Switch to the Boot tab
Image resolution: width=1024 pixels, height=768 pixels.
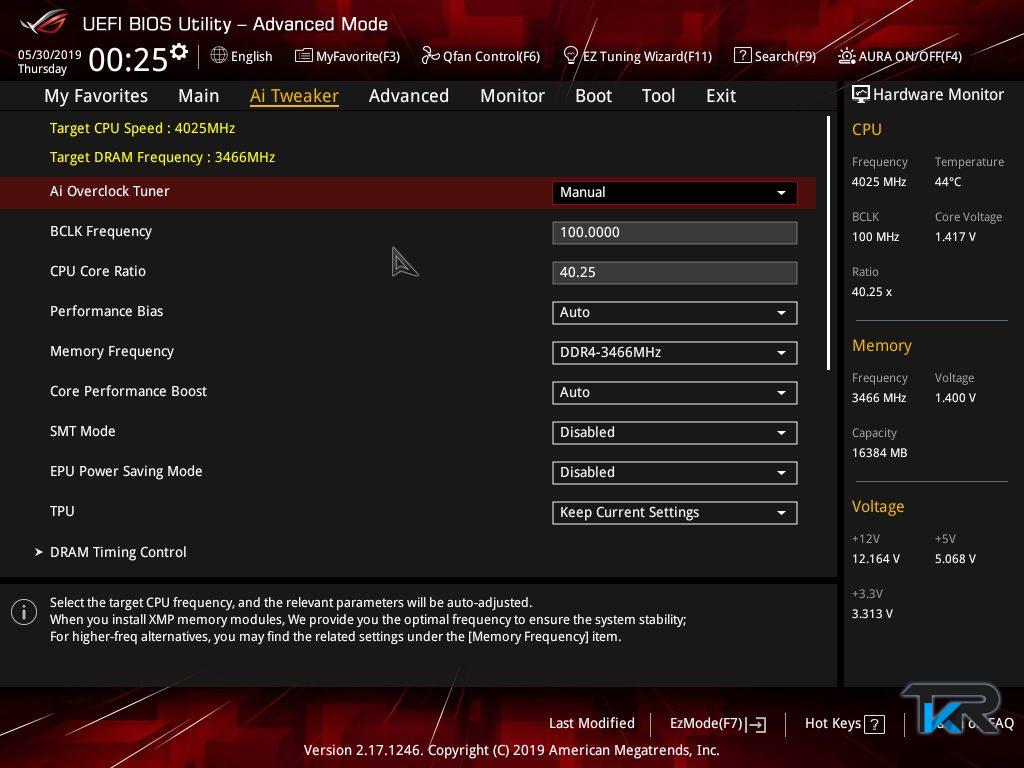click(594, 96)
